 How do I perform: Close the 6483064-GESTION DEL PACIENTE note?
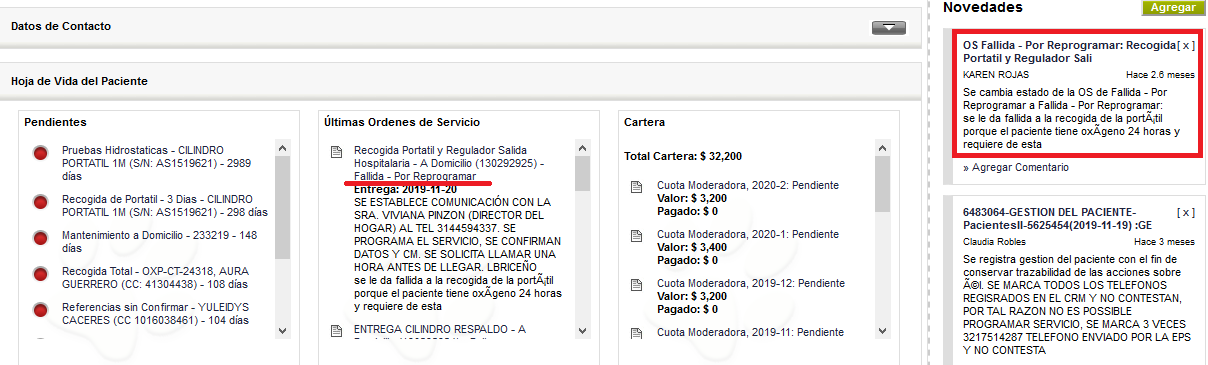tap(1185, 212)
